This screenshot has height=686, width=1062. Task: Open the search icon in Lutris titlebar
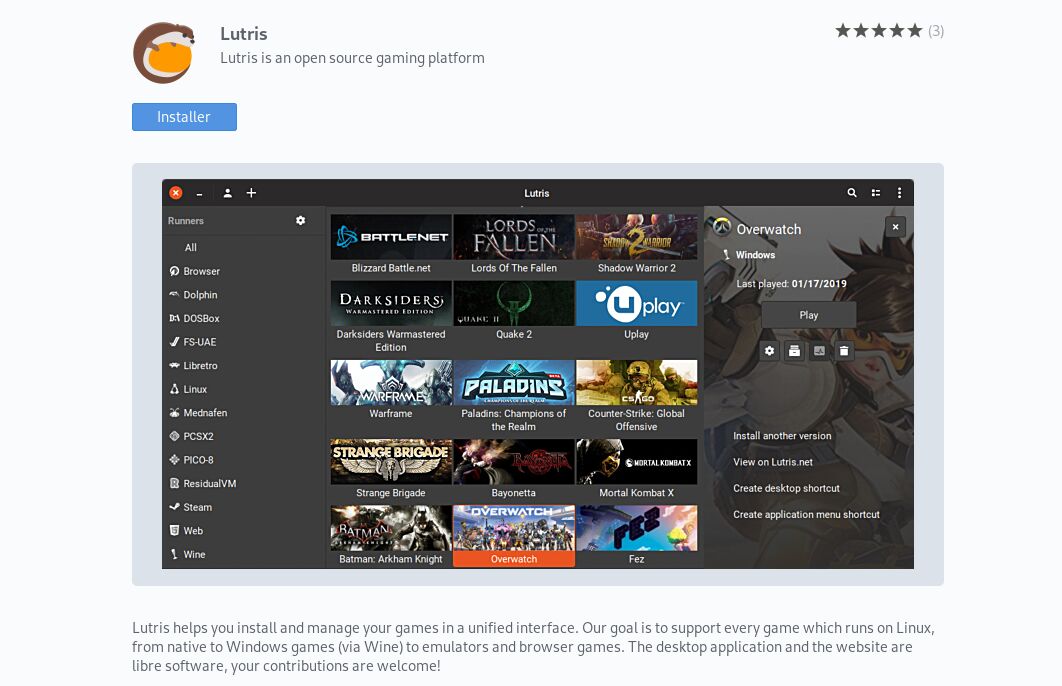point(852,193)
